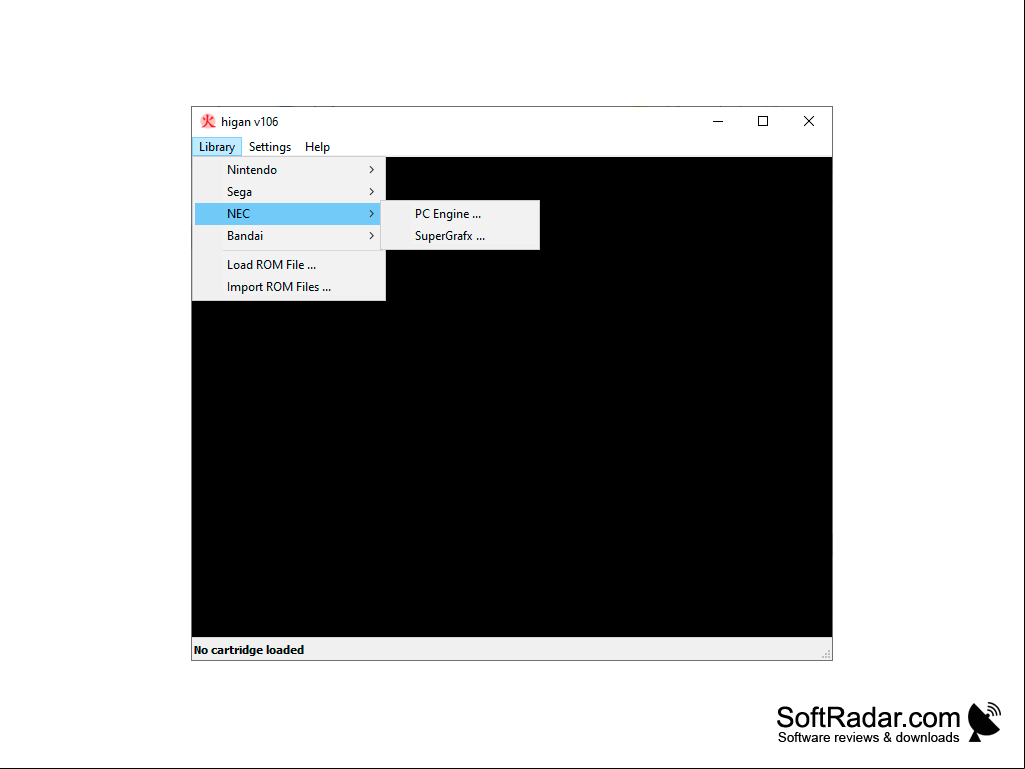Select Load ROM File option
1025x769 pixels.
[288, 265]
